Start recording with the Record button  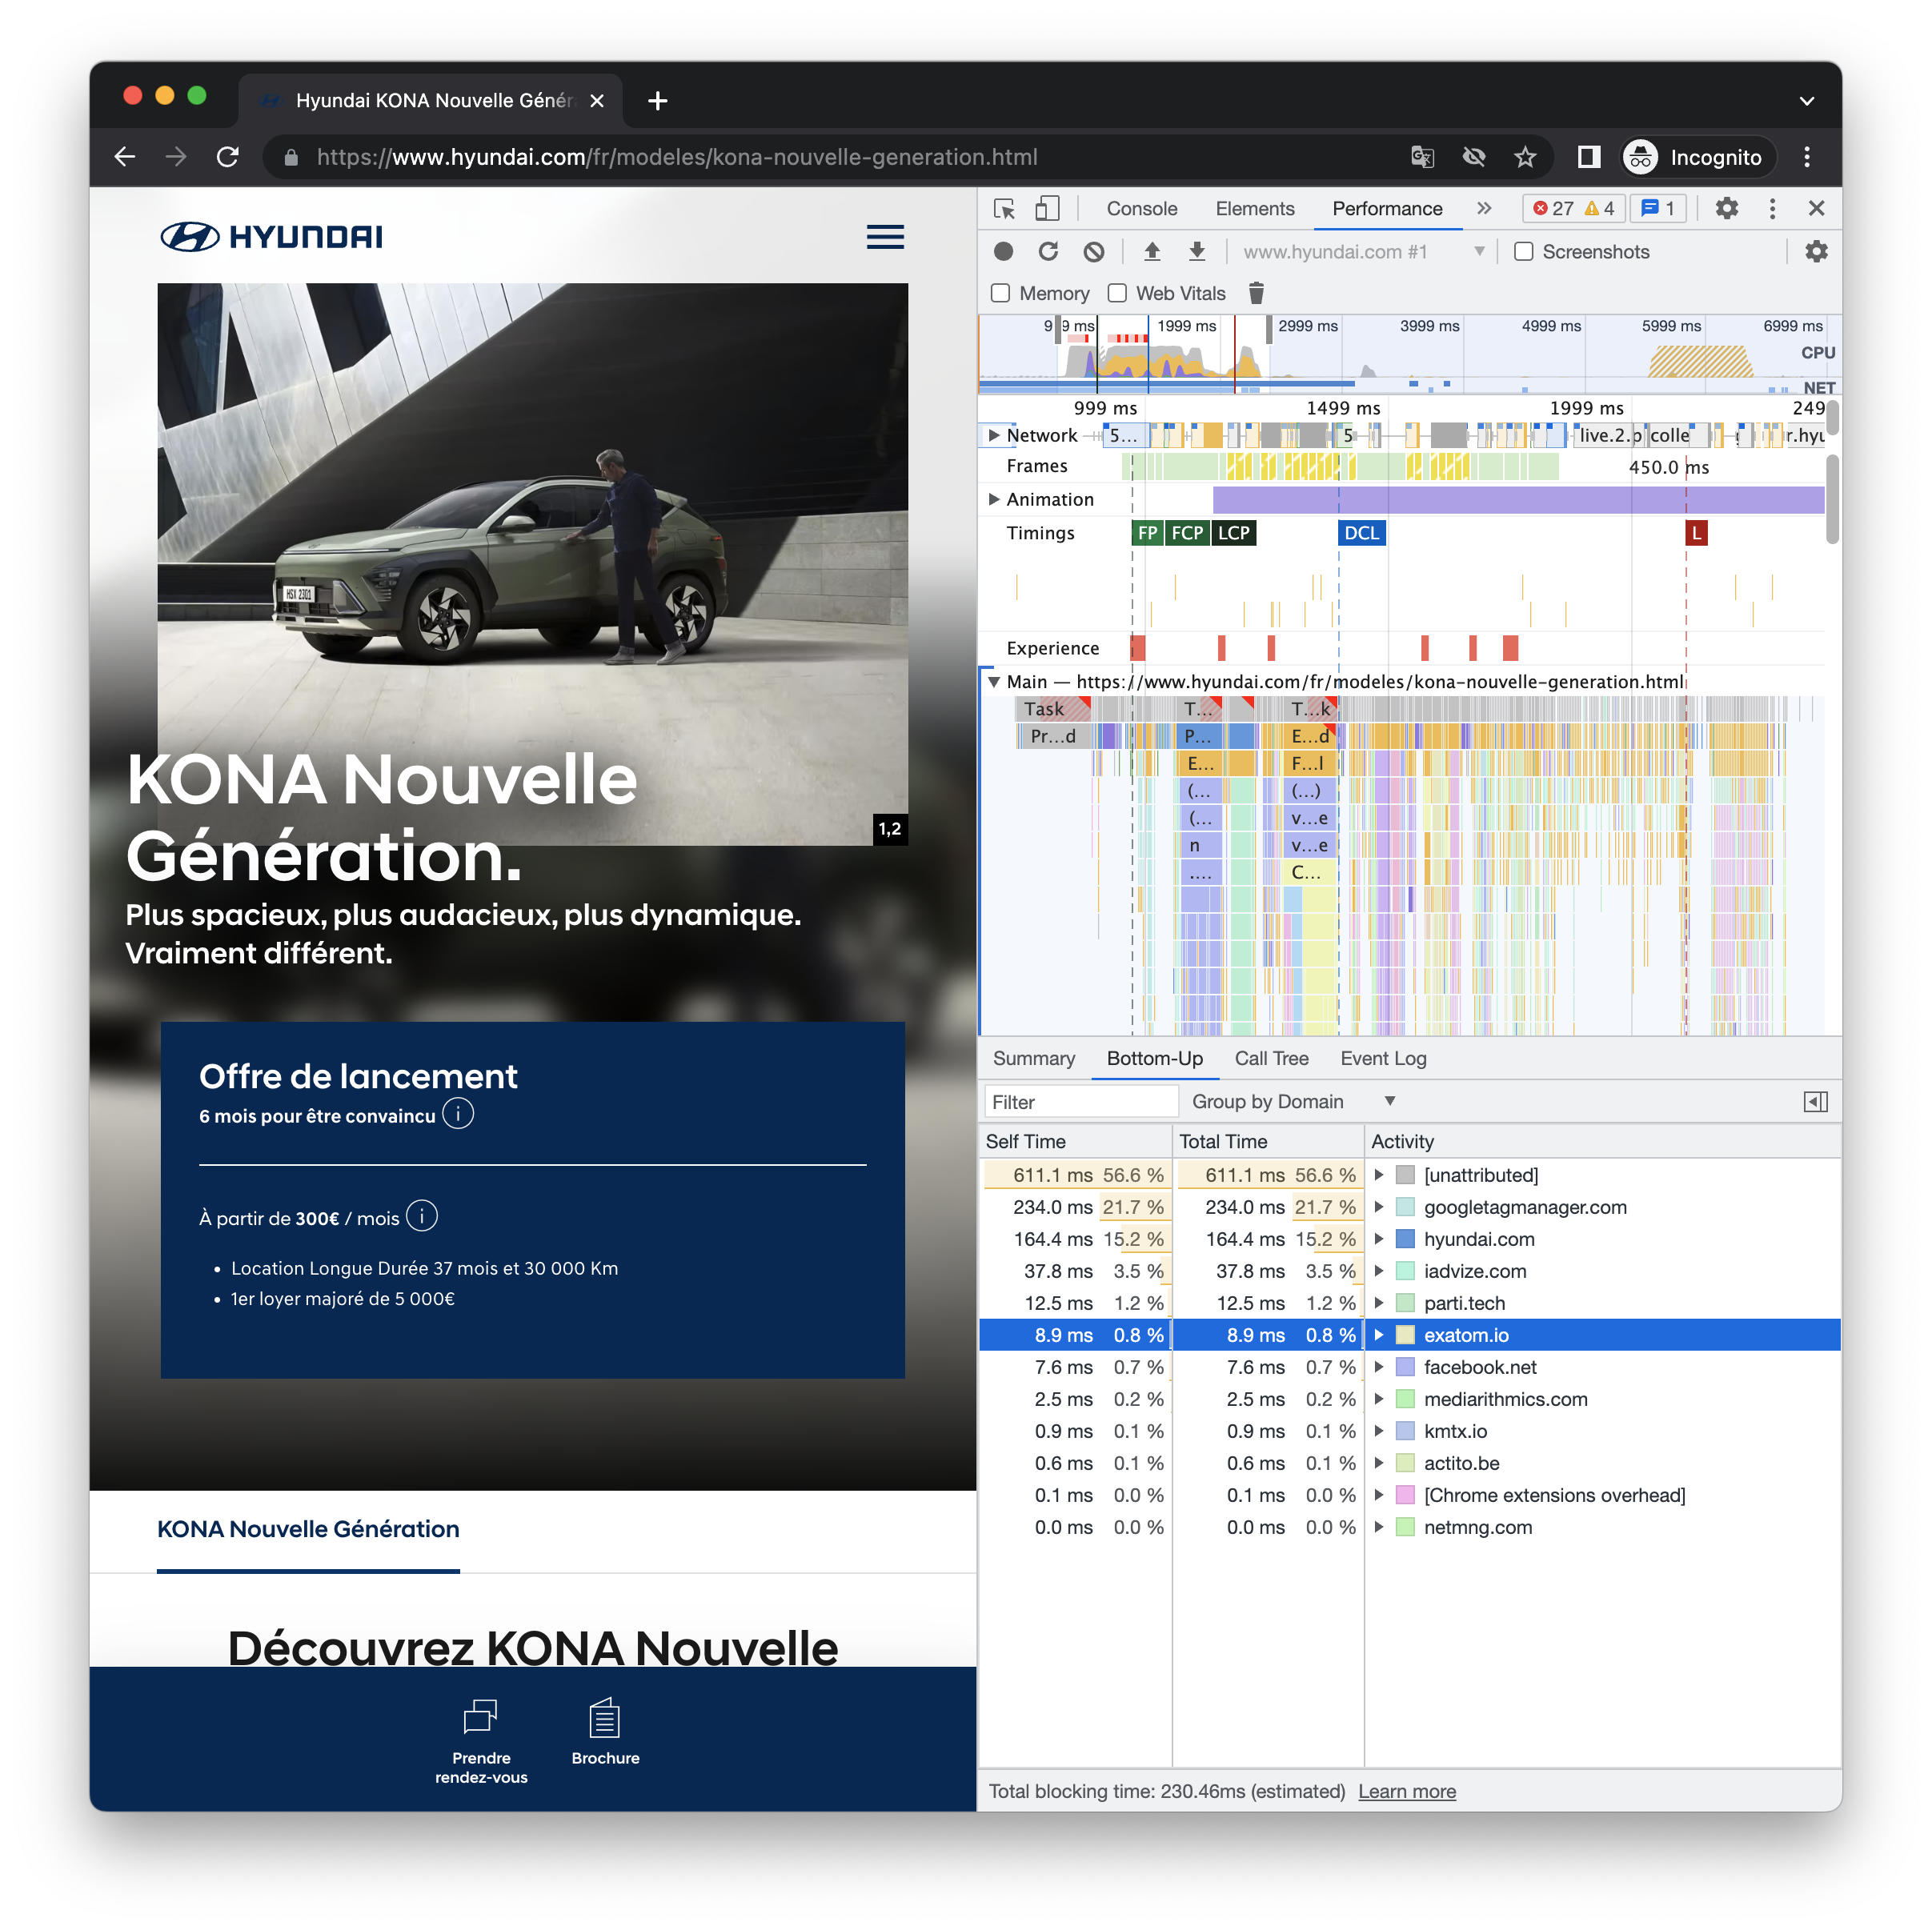pos(1003,252)
